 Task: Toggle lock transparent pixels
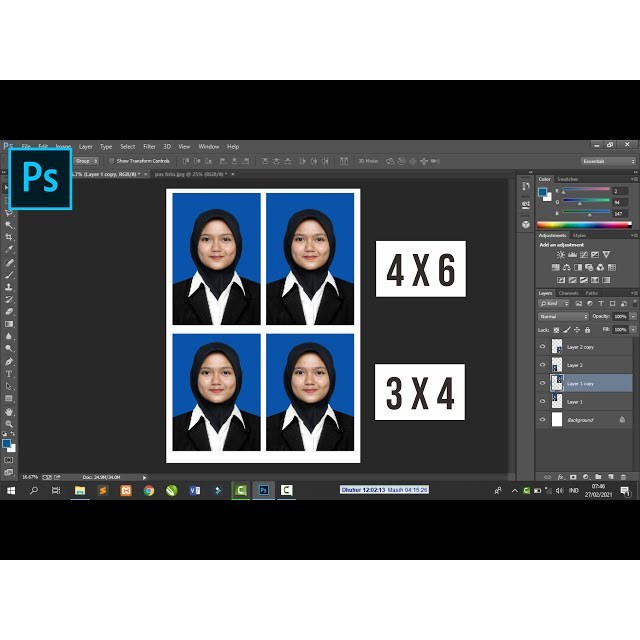click(556, 330)
